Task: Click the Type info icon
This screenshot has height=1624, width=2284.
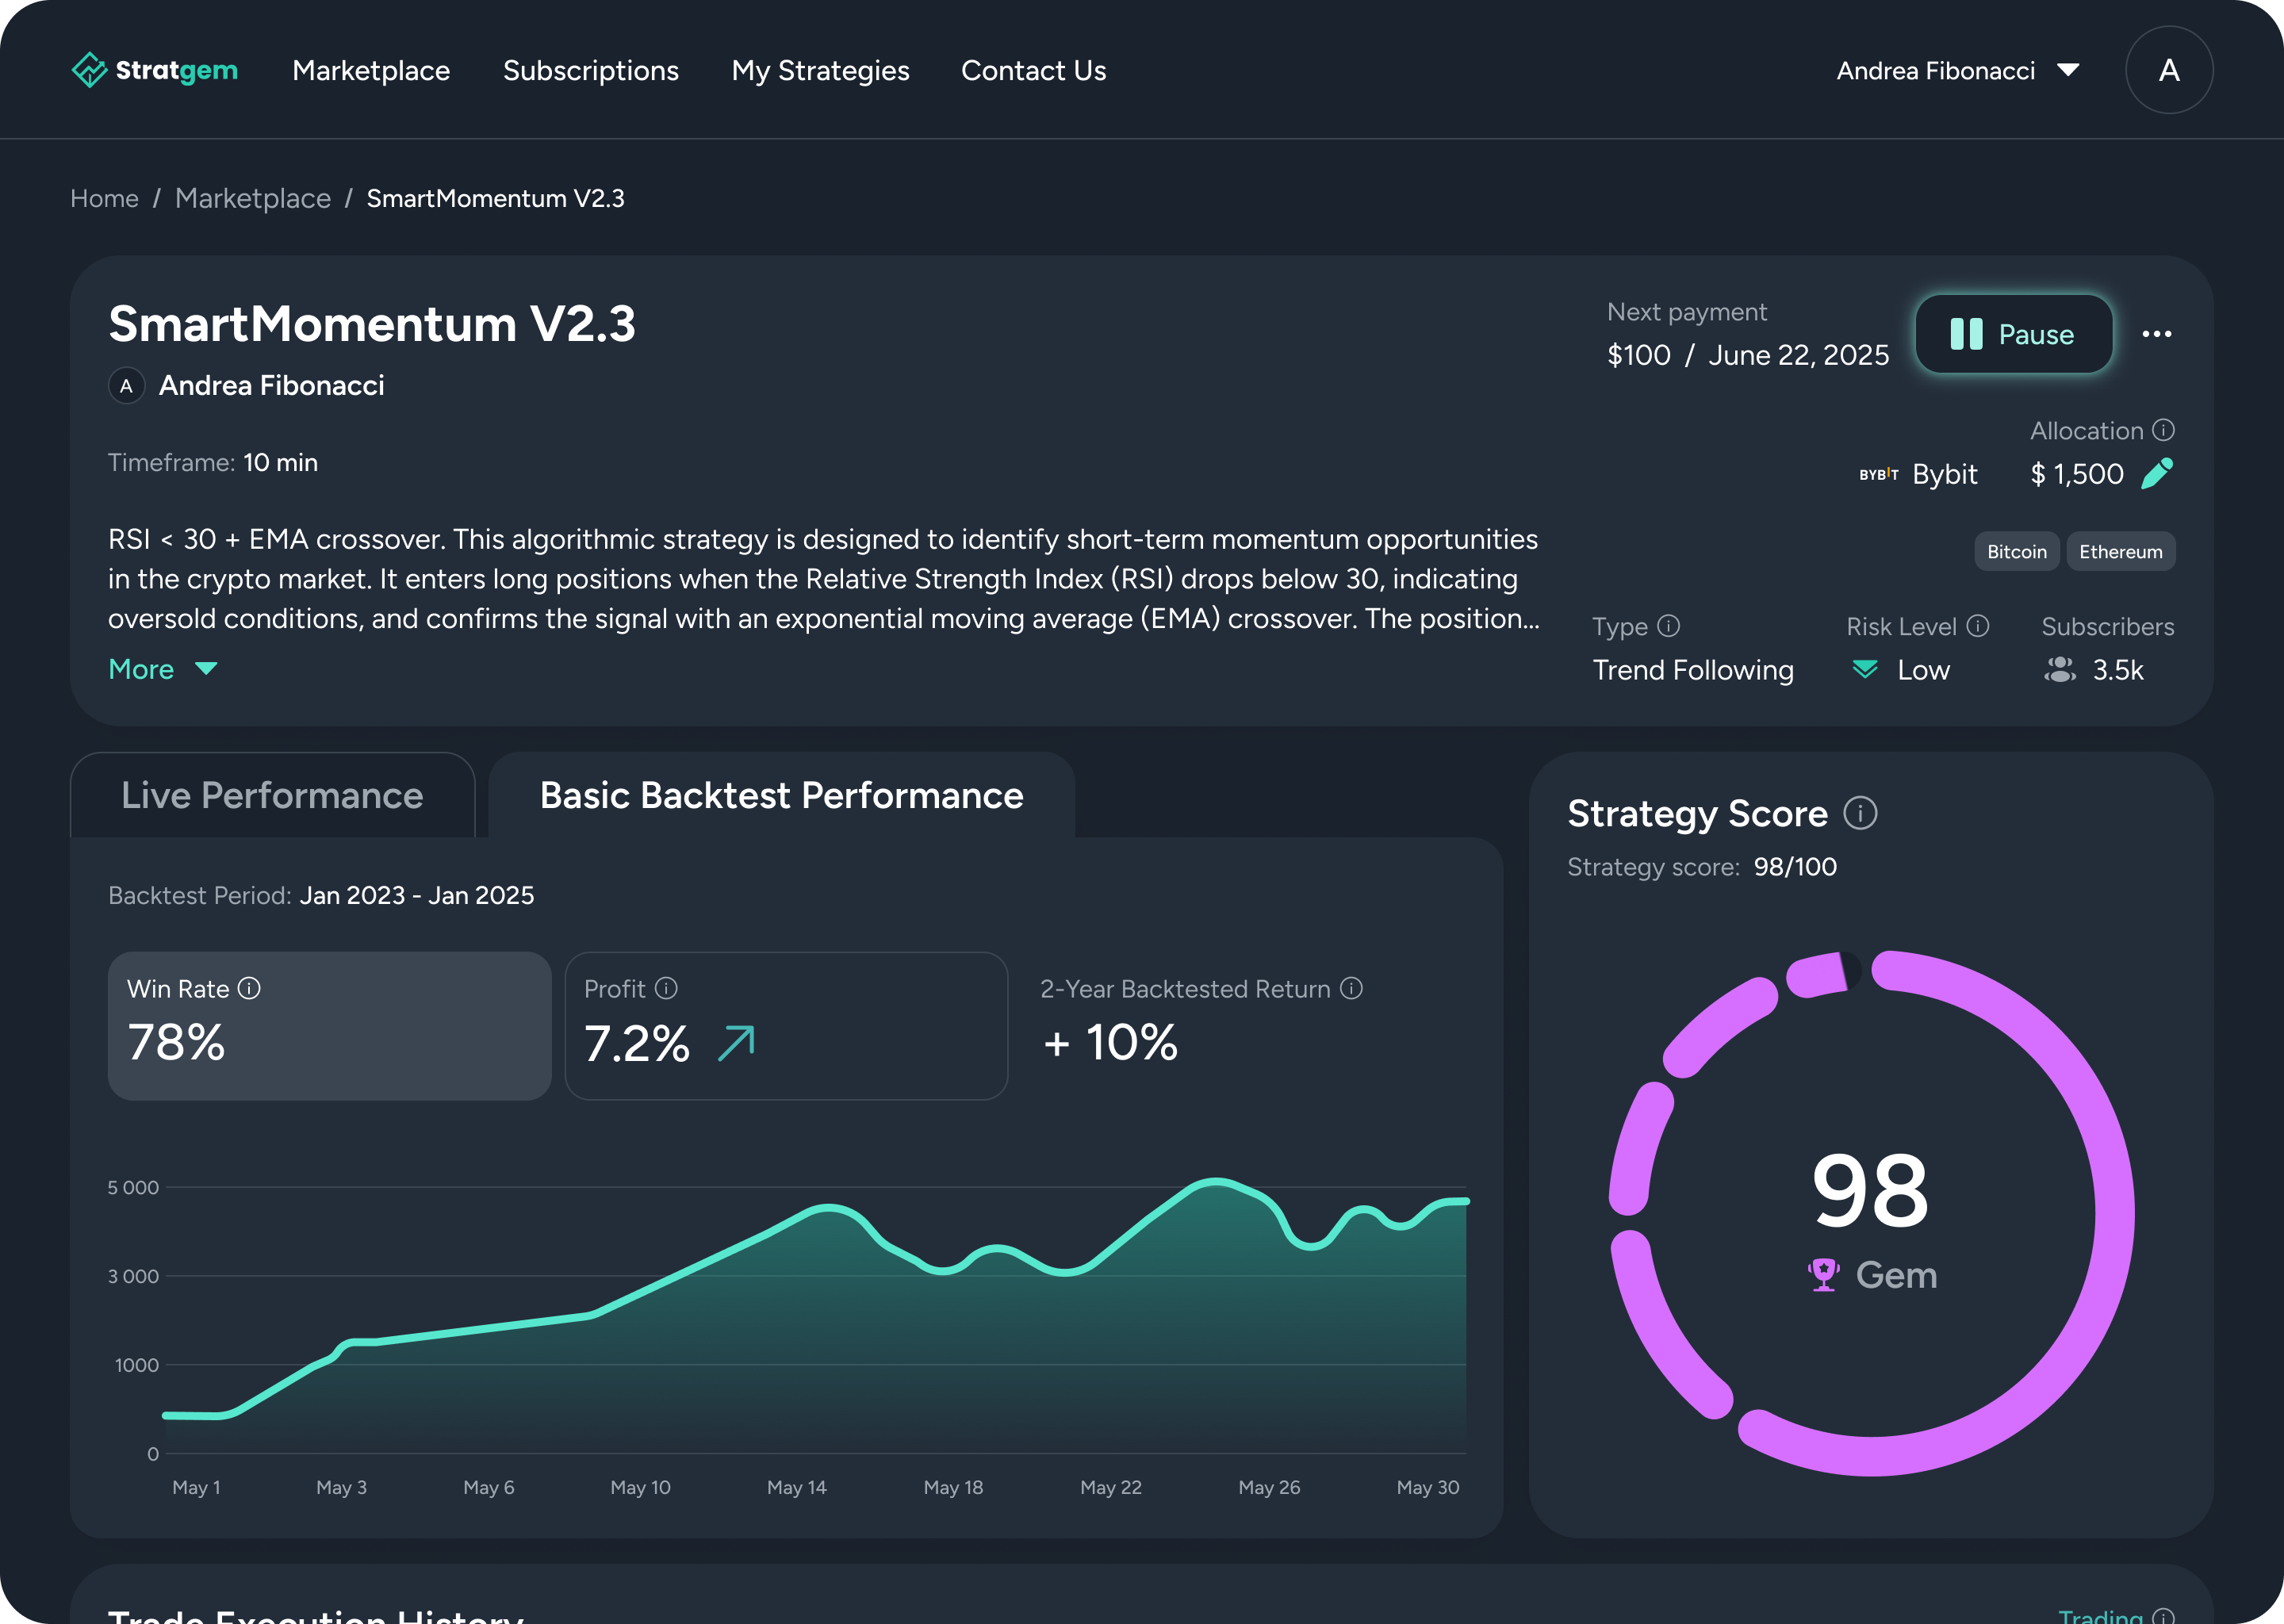Action: coord(1668,626)
